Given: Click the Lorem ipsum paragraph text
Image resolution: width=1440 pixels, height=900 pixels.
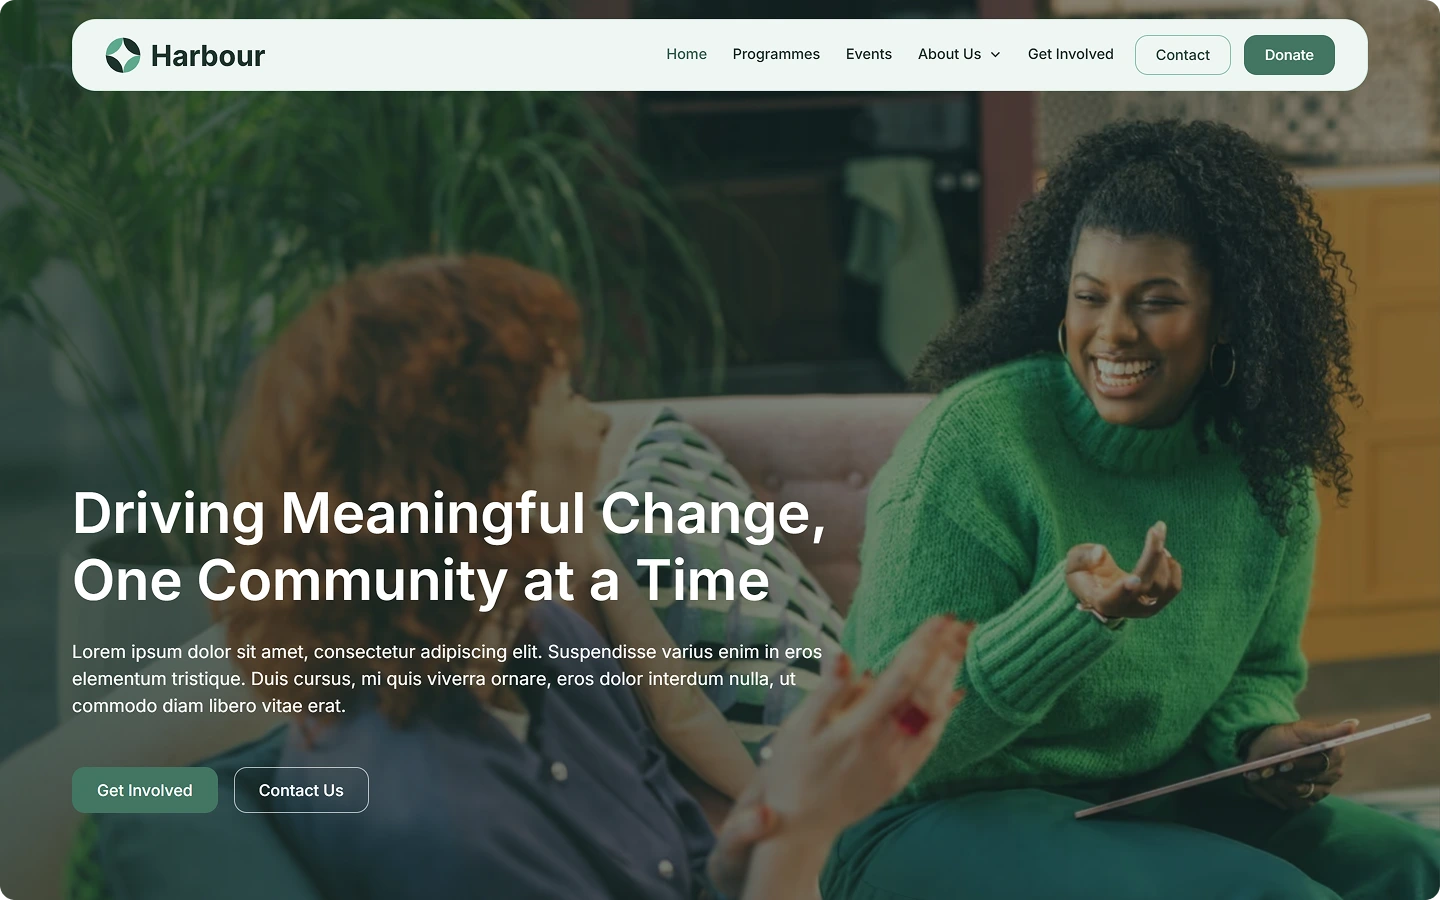Looking at the screenshot, I should [447, 679].
